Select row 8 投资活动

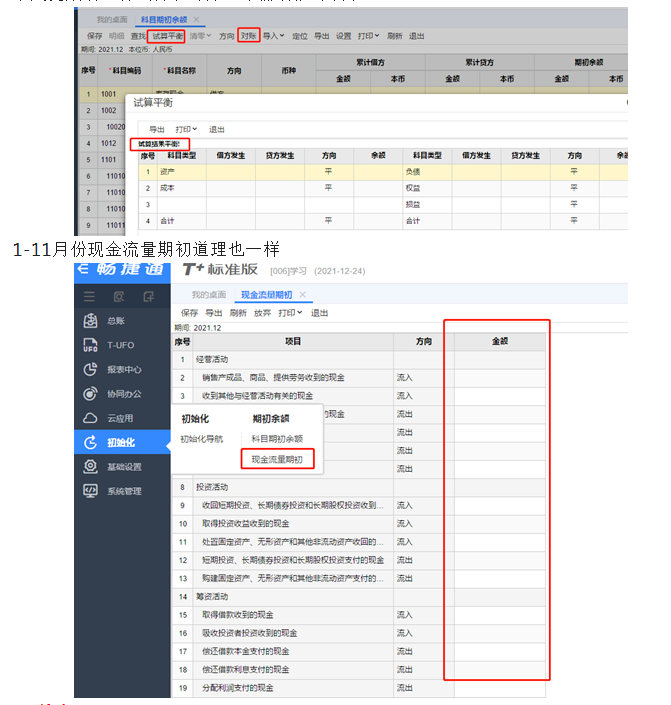pos(359,487)
